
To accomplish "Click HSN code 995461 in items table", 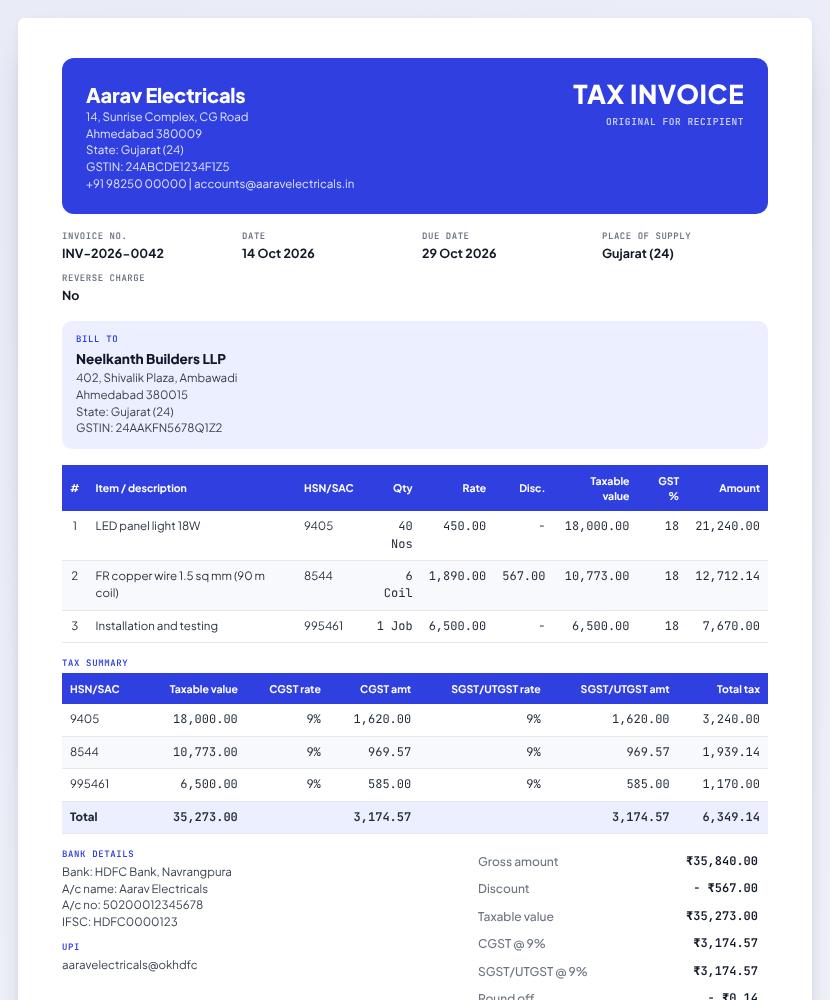I will click(x=323, y=626).
